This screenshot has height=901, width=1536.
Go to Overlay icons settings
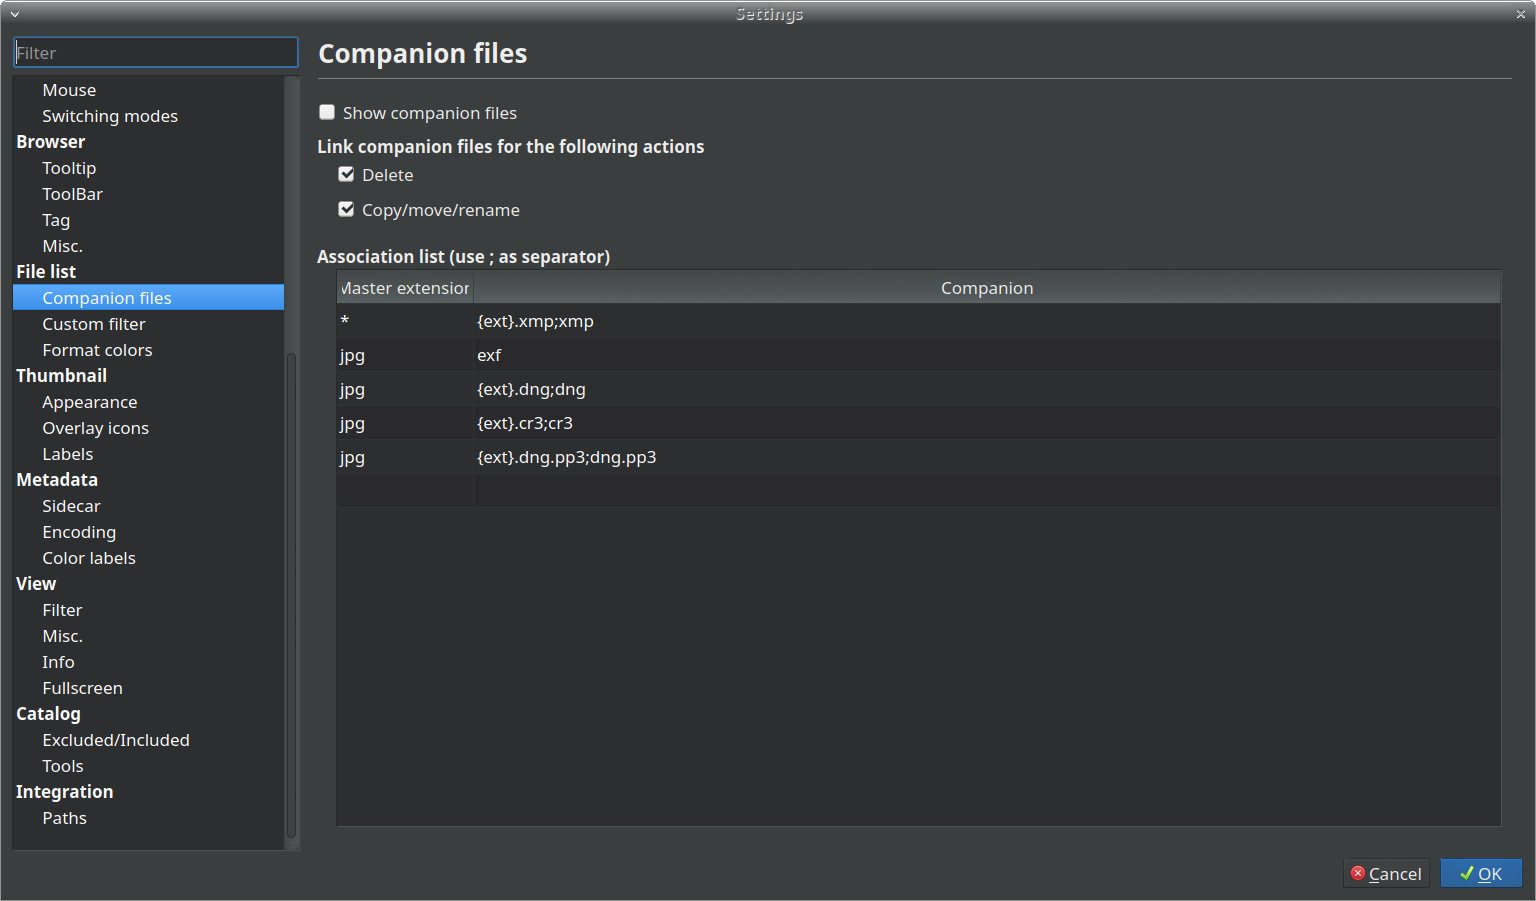pos(95,428)
